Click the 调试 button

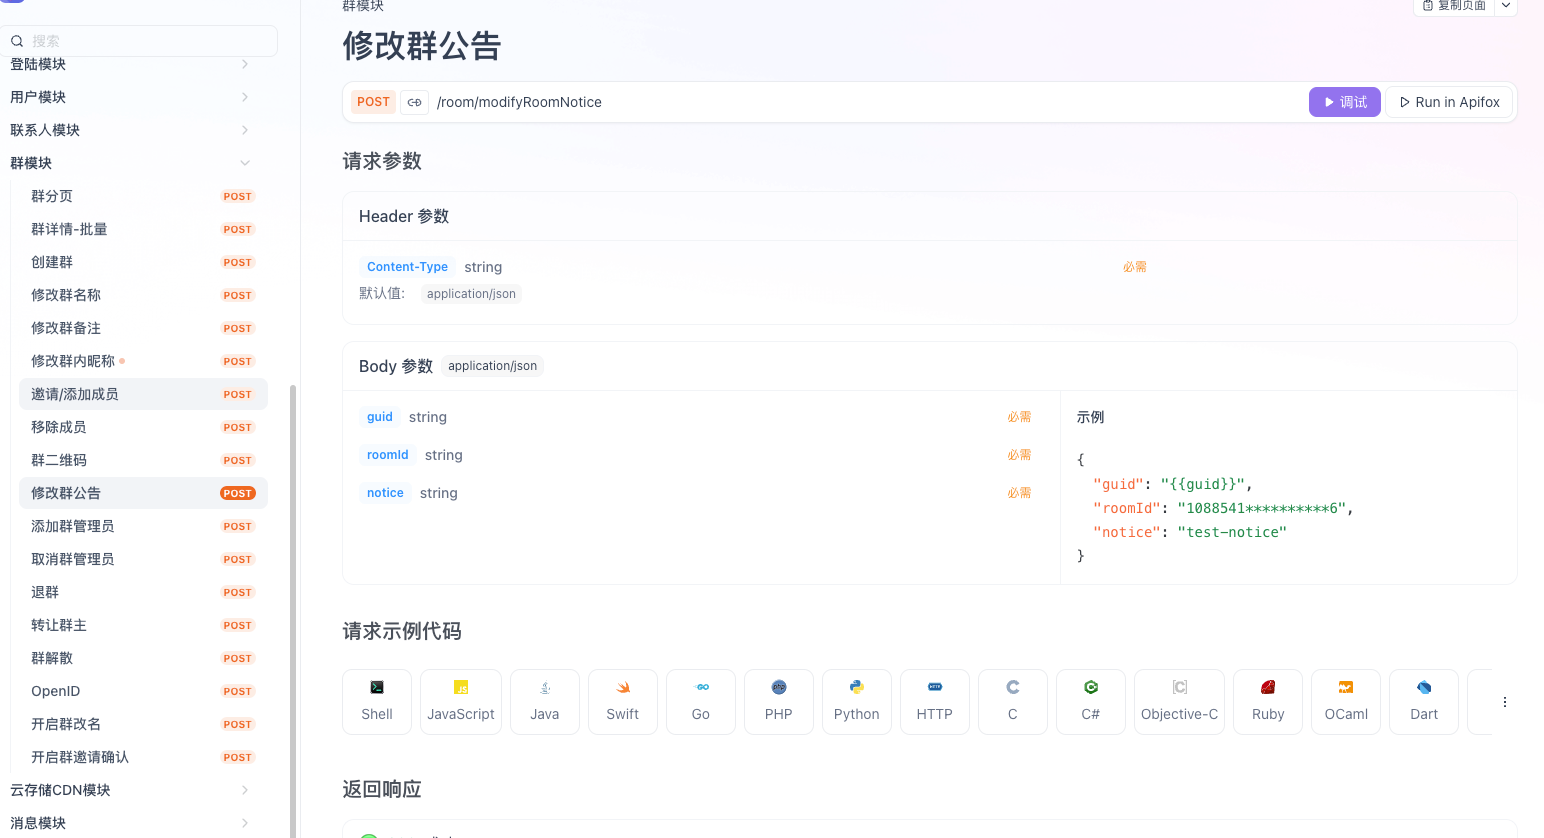click(1344, 101)
